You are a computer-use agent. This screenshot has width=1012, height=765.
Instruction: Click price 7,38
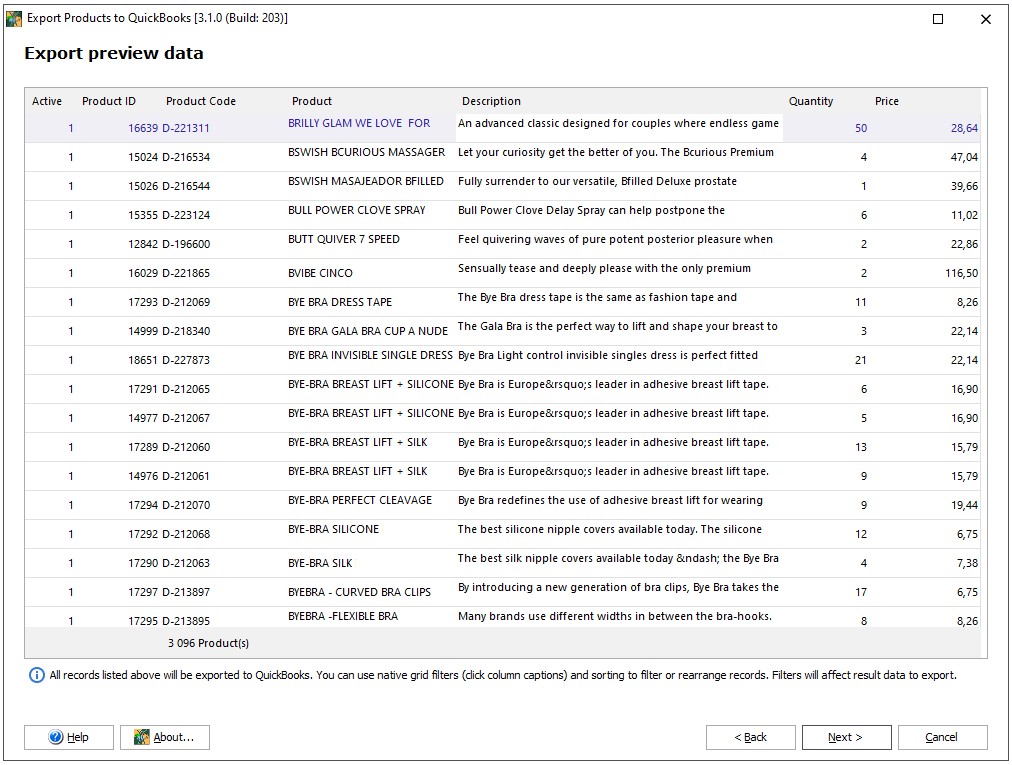(967, 564)
